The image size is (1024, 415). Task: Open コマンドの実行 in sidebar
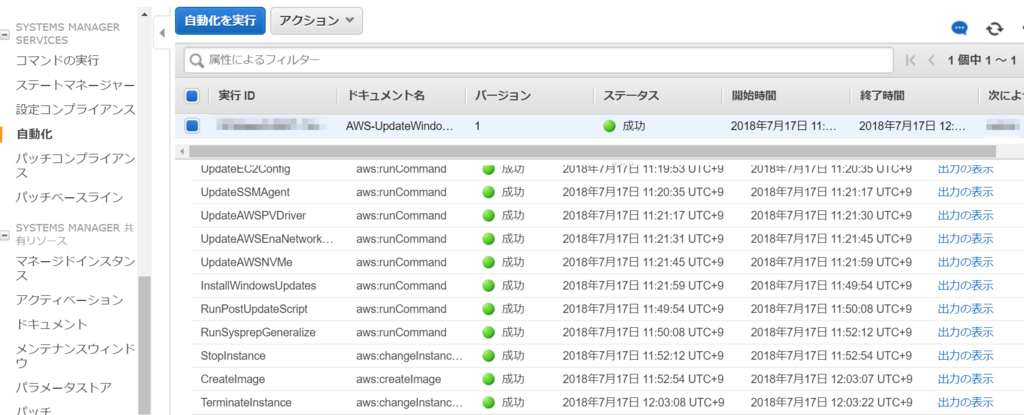pyautogui.click(x=57, y=61)
